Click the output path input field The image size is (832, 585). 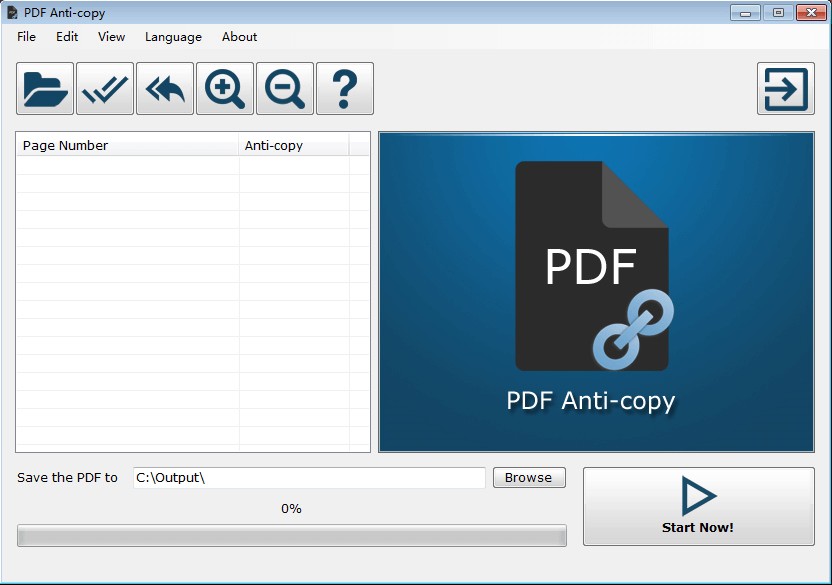tap(310, 478)
